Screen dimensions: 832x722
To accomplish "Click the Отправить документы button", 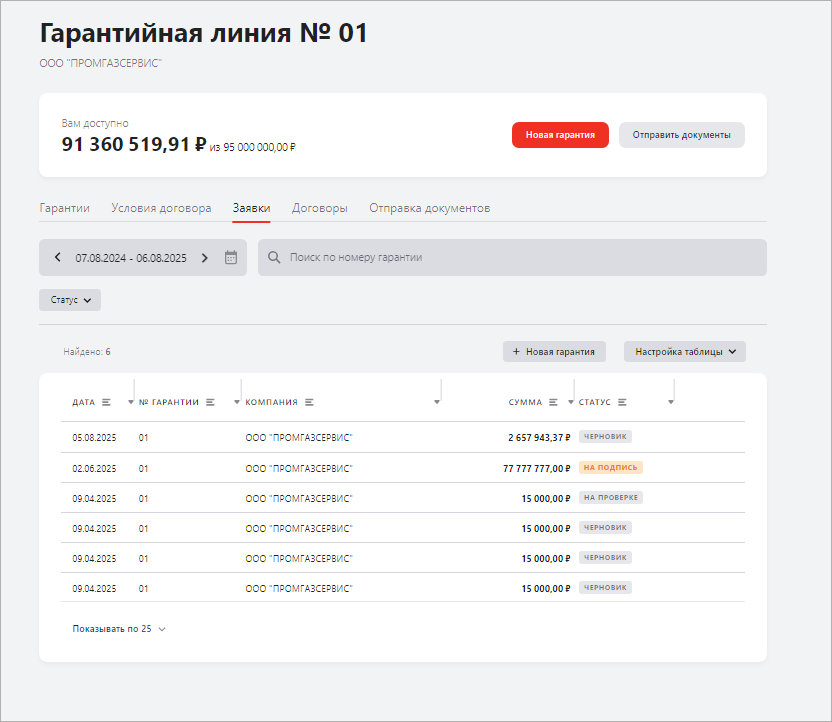I will coord(681,135).
